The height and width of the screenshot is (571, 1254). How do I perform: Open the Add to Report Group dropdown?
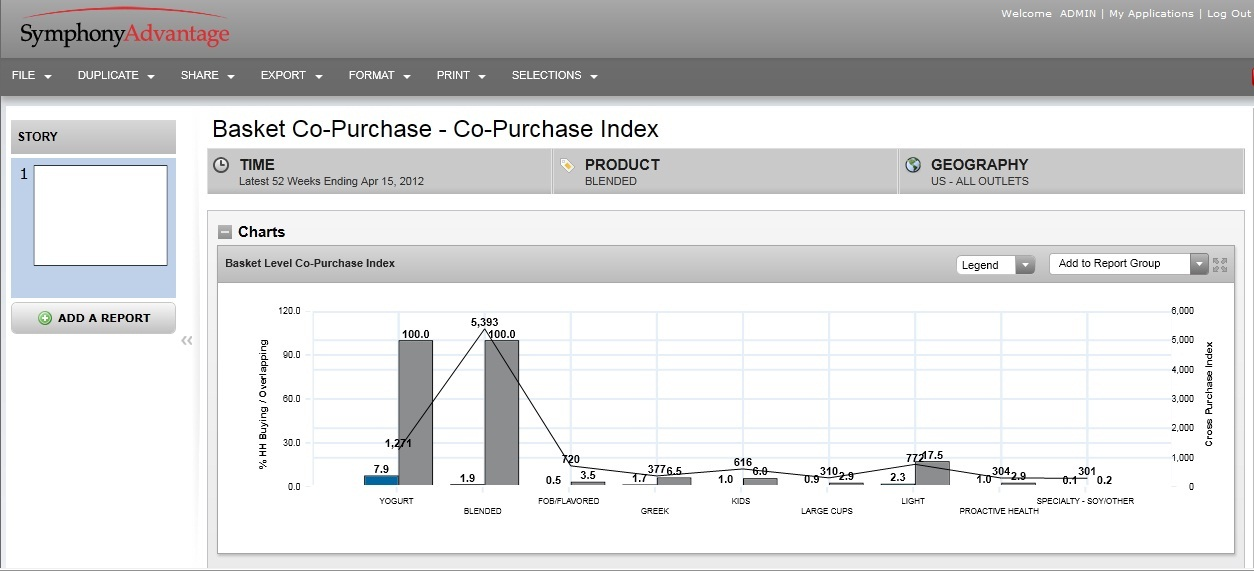pyautogui.click(x=1128, y=264)
